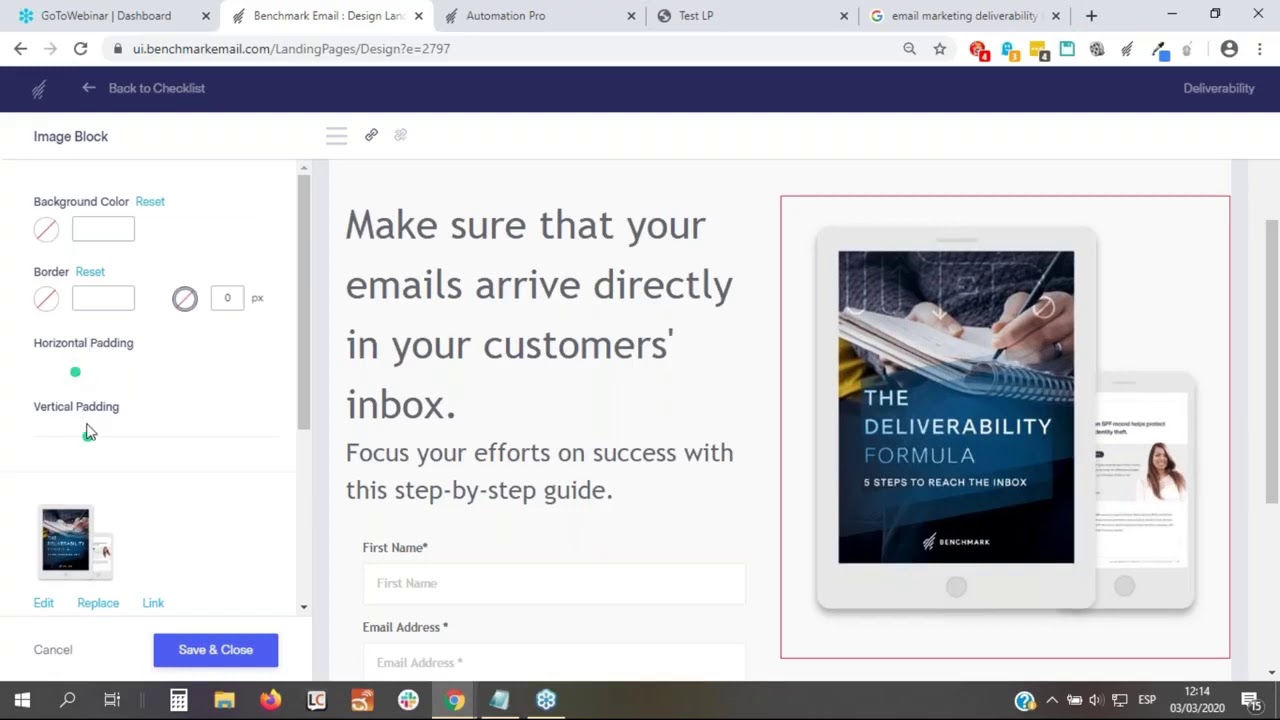
Task: Open the Chrome profile avatar icon
Action: pos(1229,48)
